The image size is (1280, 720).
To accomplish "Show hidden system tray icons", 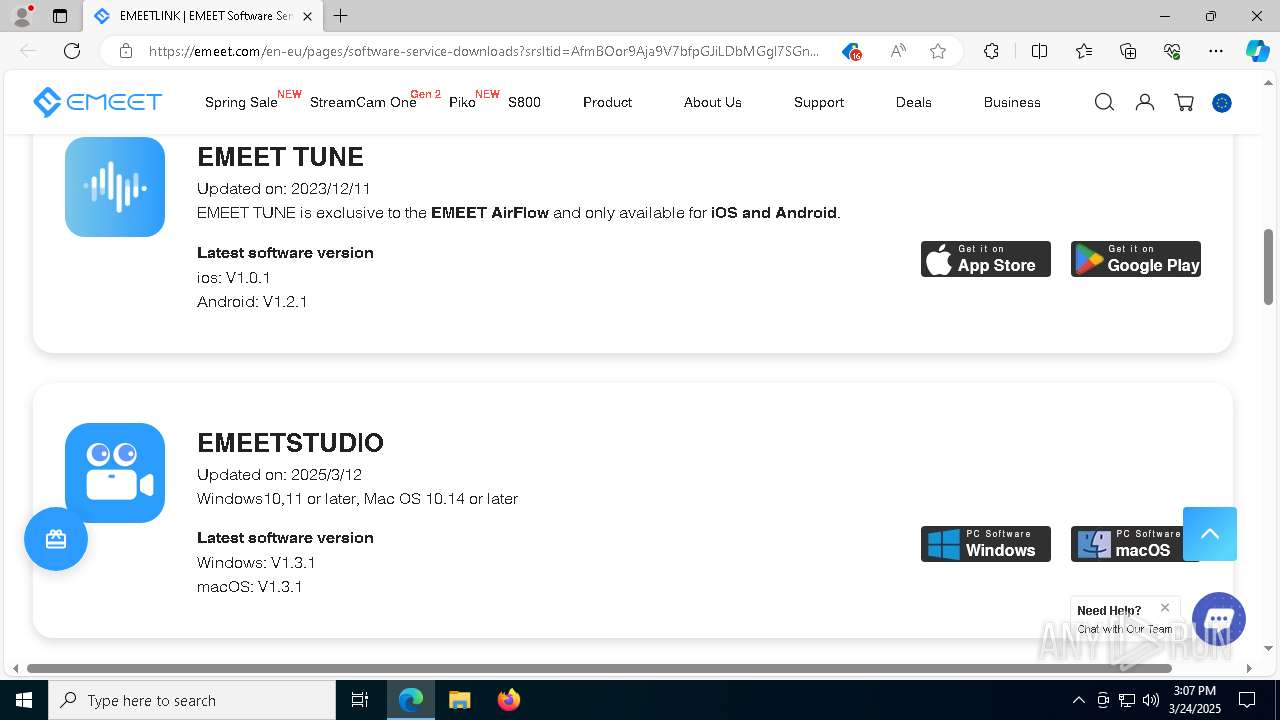I will [1078, 700].
